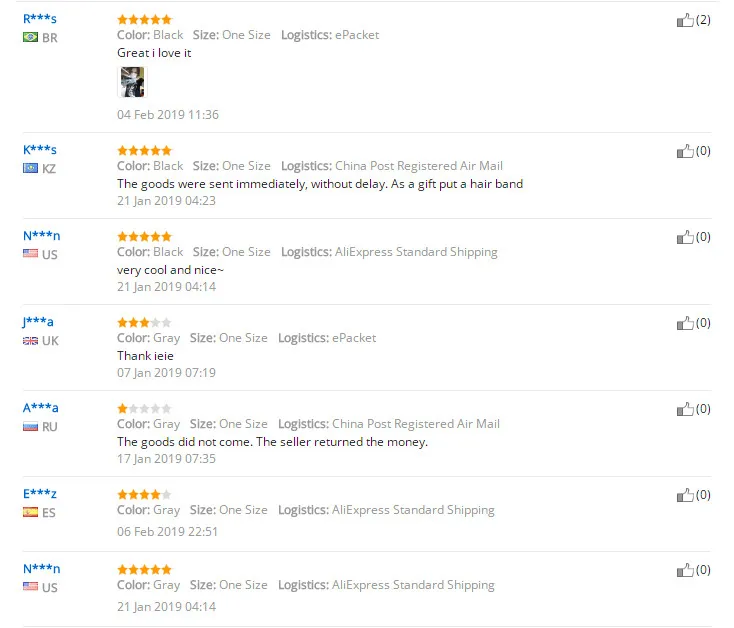Thumbs-up the A***a review from RU

(685, 409)
